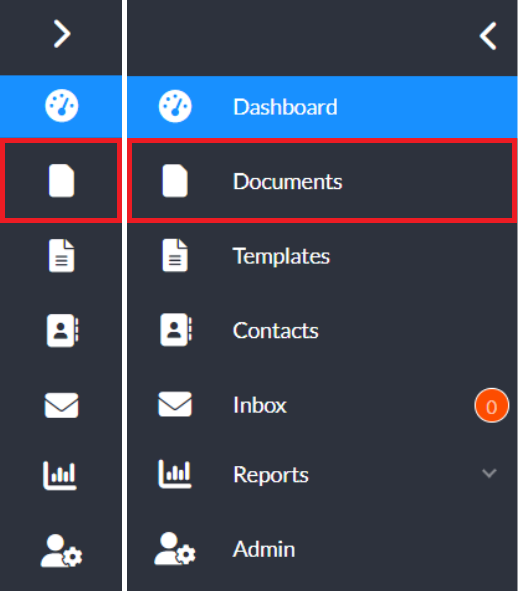The image size is (518, 591).
Task: Open Reports chart icon in collapsed sidebar
Action: pos(60,475)
